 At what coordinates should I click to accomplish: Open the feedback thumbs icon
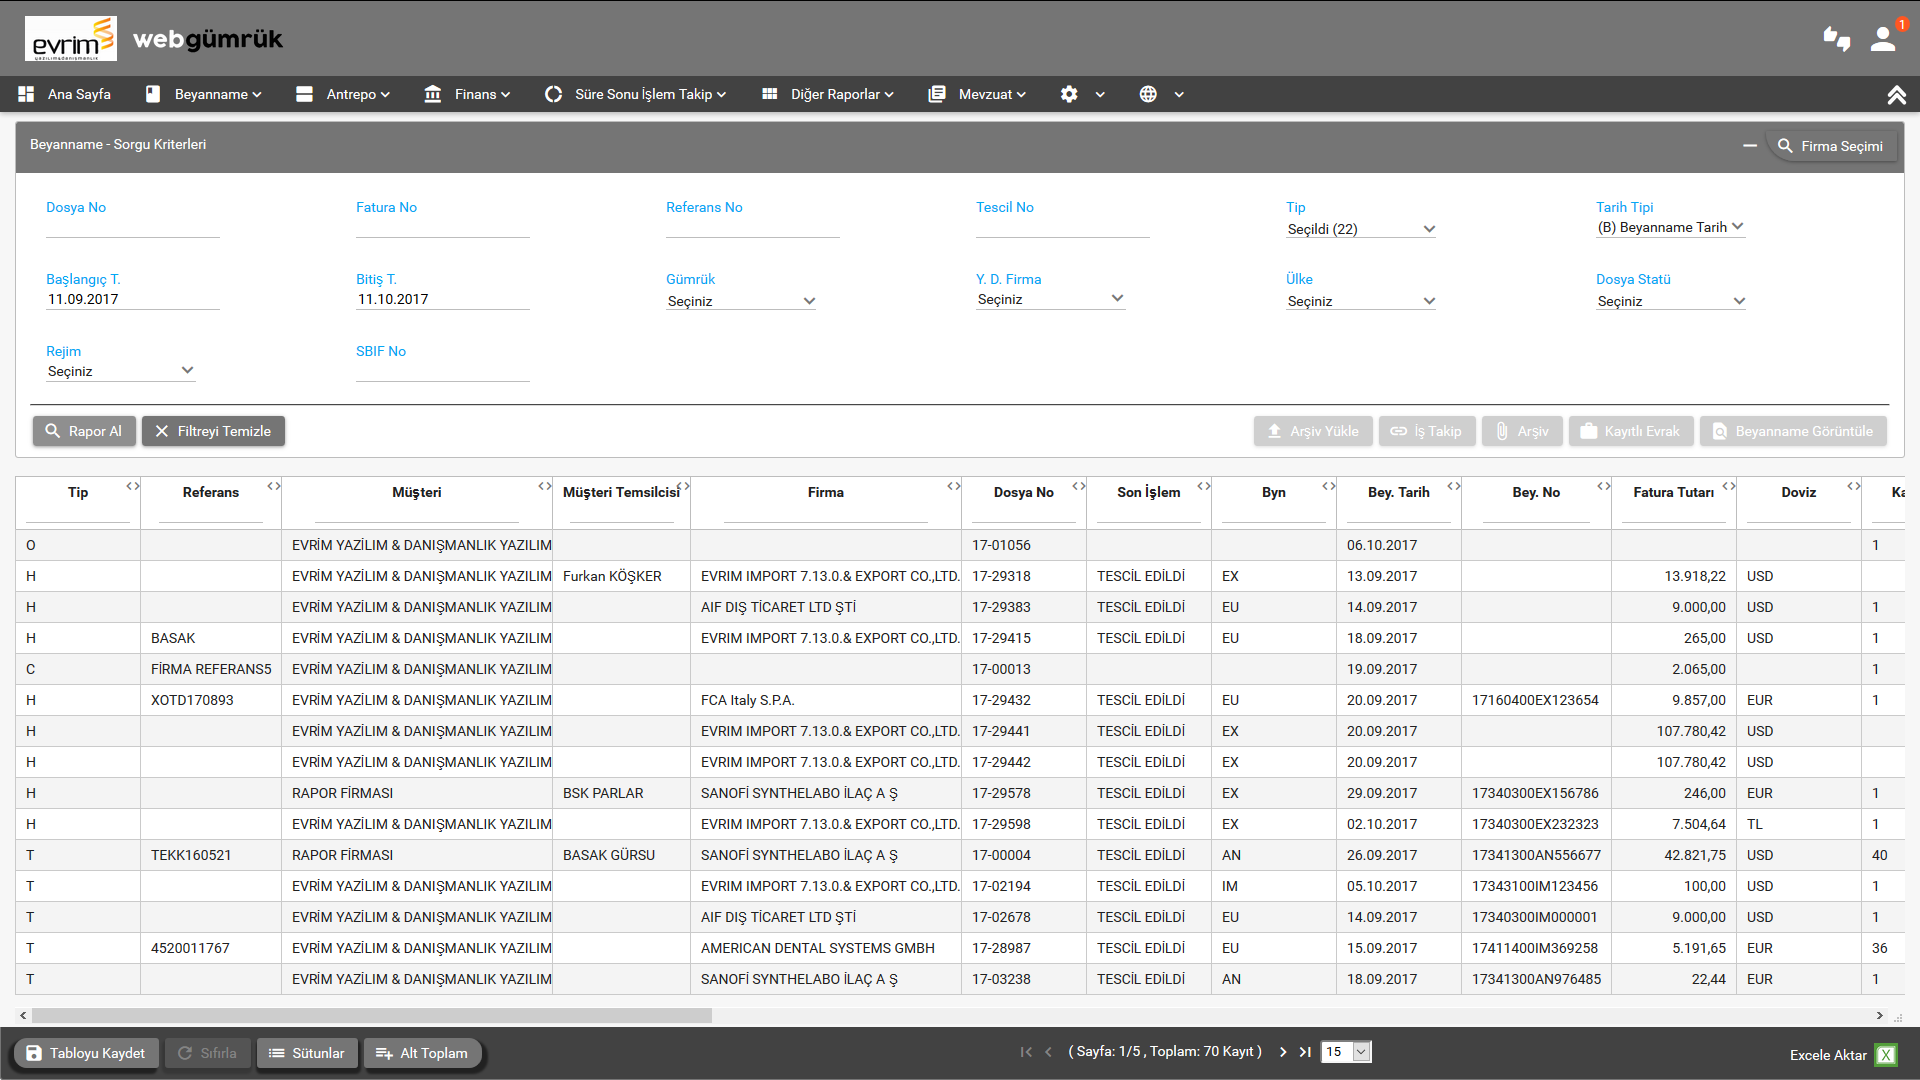coord(1836,39)
